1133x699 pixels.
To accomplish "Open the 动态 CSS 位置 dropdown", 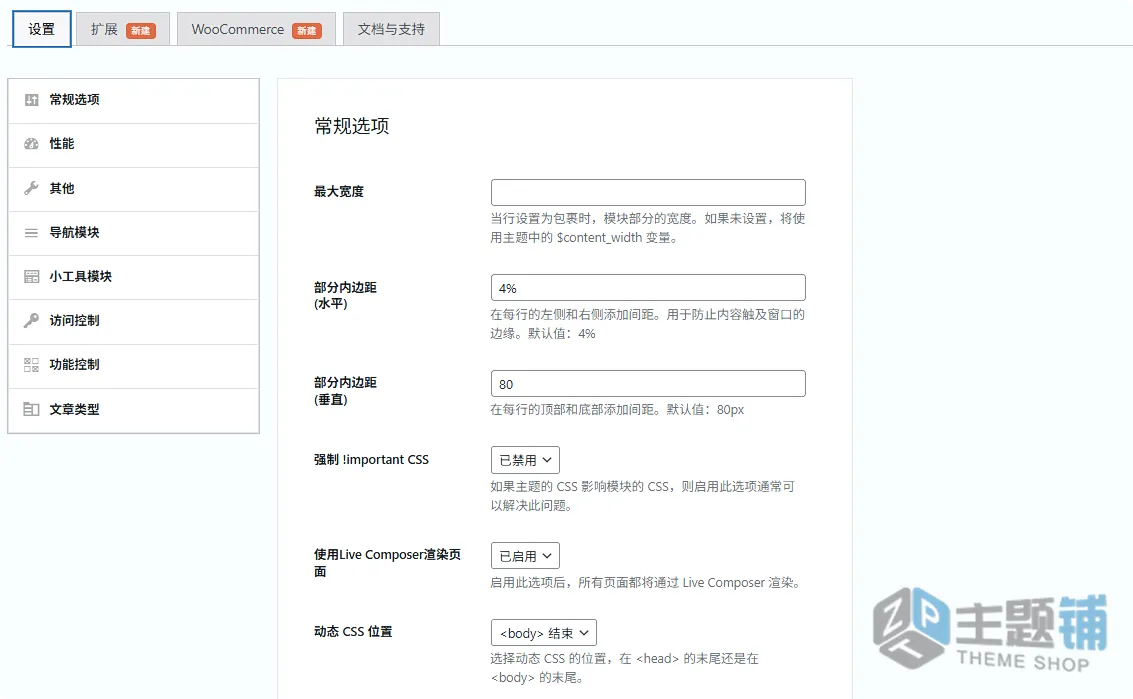I will pos(544,632).
